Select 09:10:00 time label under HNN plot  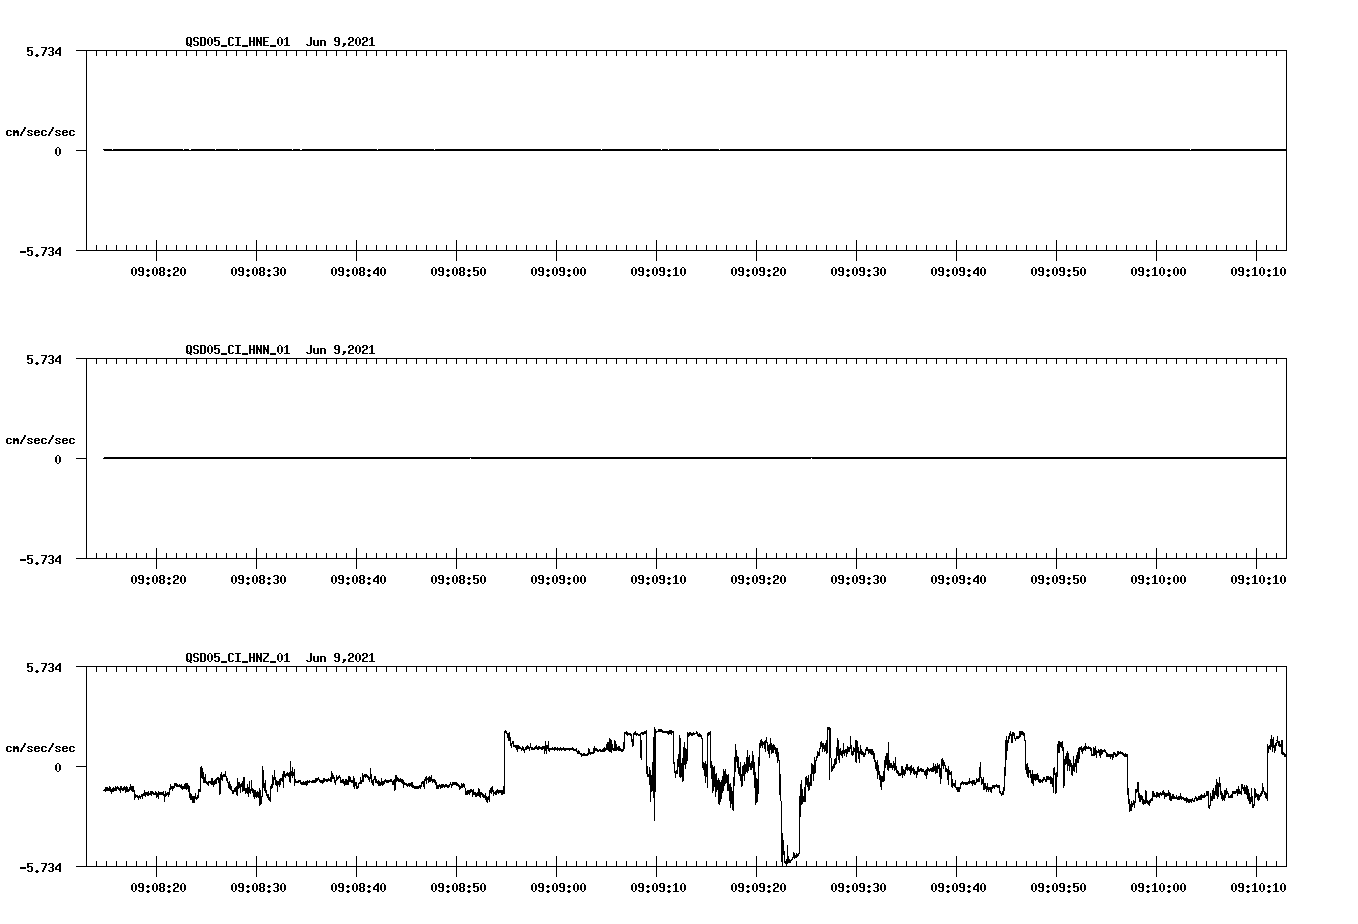tap(1158, 579)
